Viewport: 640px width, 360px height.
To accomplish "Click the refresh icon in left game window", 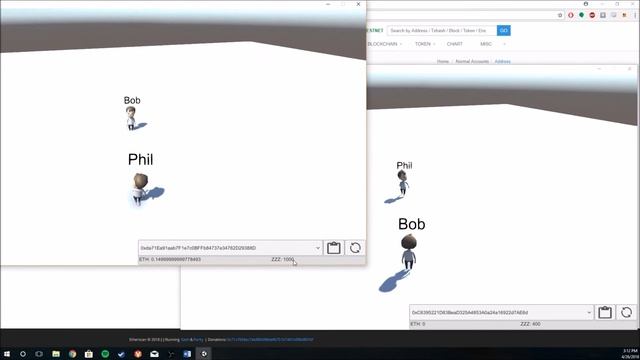I will point(355,248).
